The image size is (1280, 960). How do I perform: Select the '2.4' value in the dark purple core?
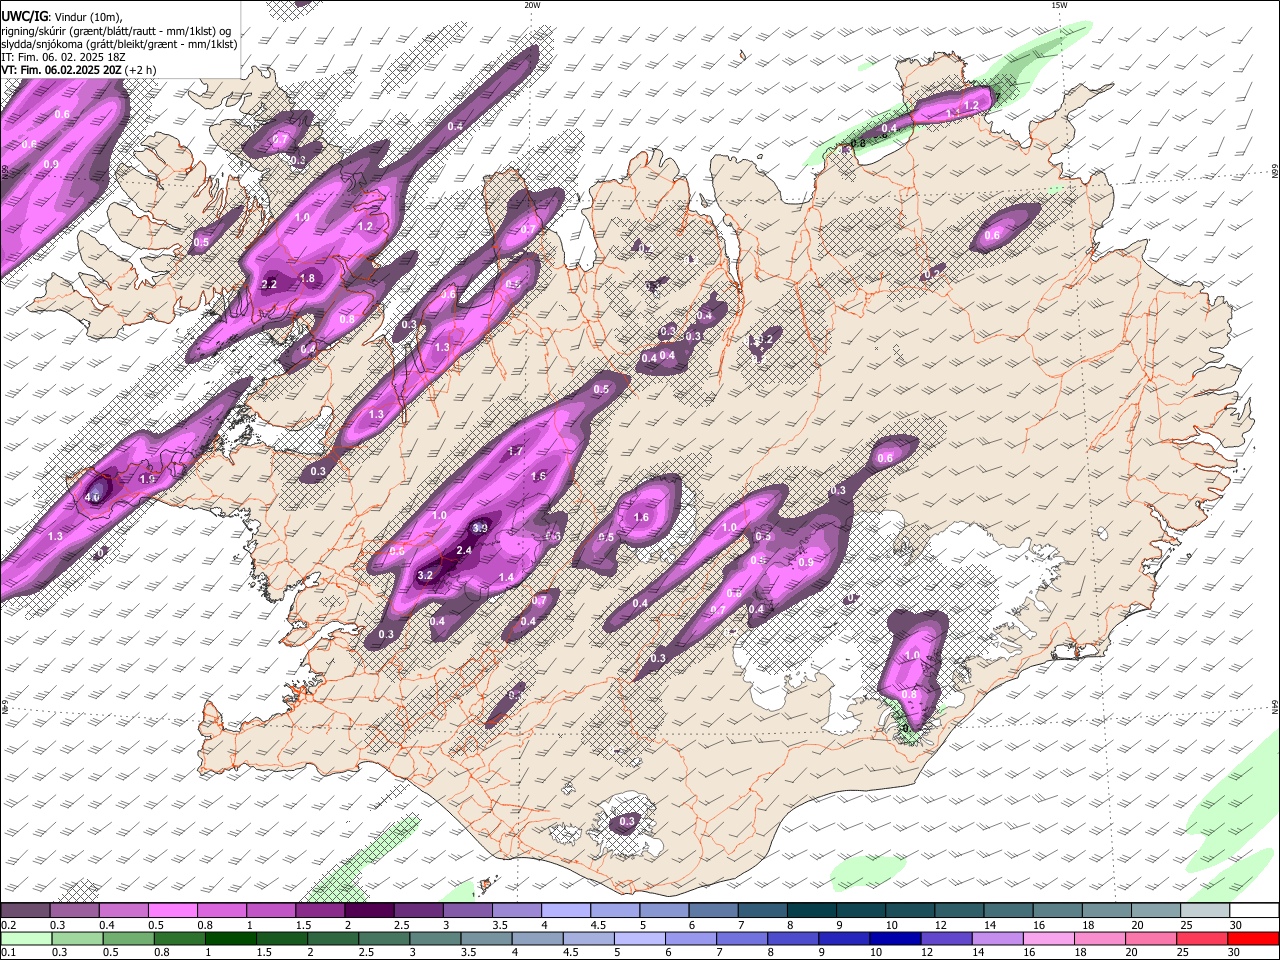[464, 551]
